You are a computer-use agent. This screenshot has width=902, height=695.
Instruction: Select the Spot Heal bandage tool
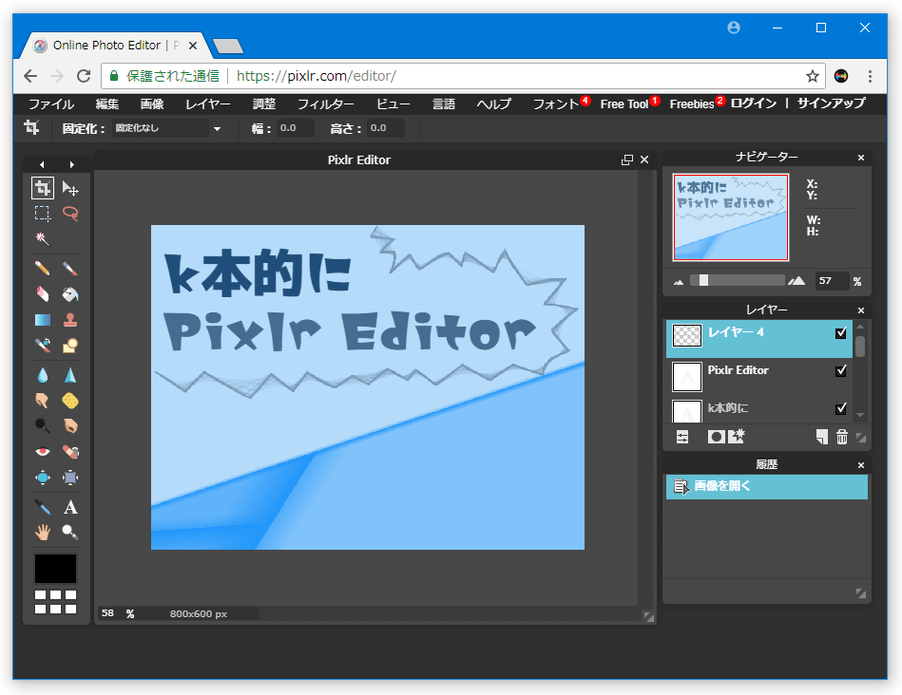(70, 452)
